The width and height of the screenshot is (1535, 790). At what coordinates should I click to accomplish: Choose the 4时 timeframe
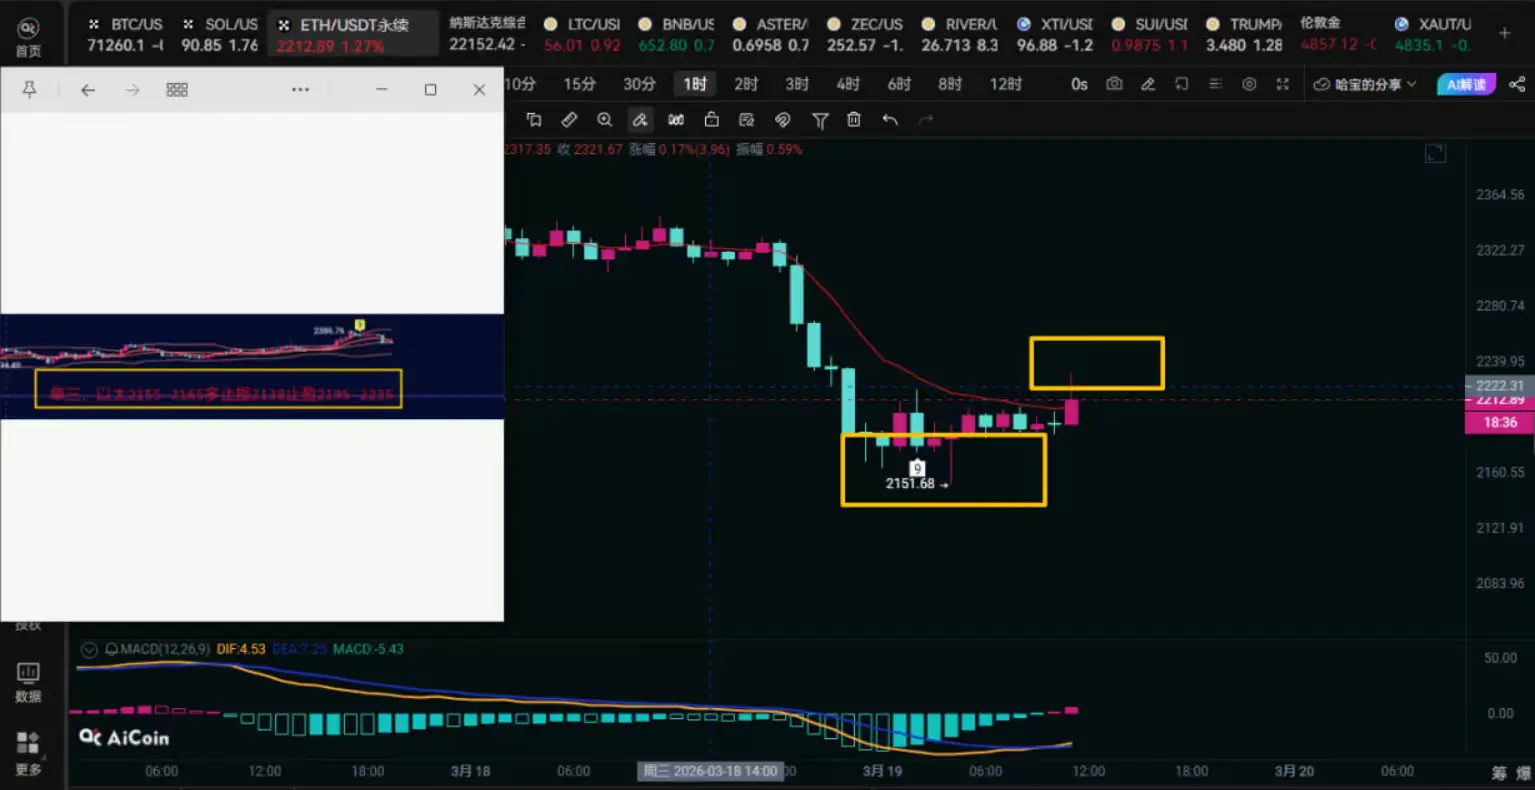848,84
